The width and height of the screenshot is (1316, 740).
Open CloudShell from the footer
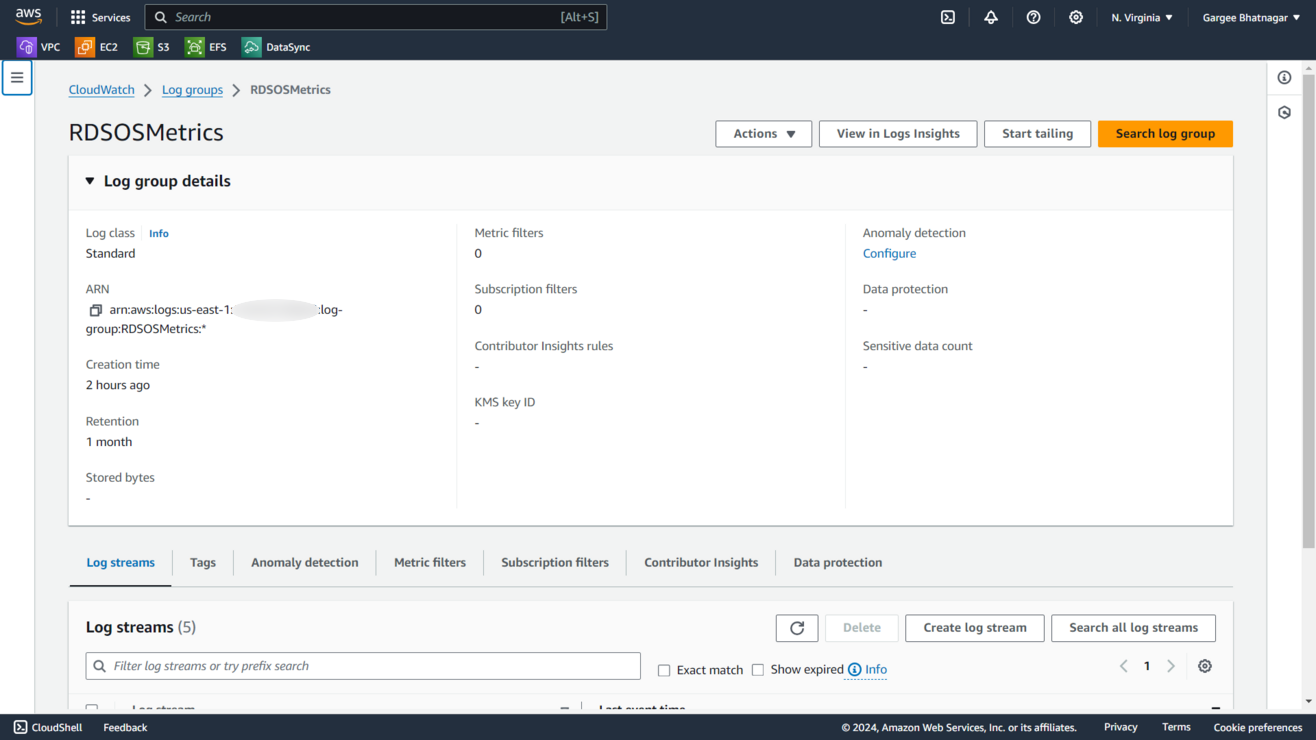click(48, 728)
